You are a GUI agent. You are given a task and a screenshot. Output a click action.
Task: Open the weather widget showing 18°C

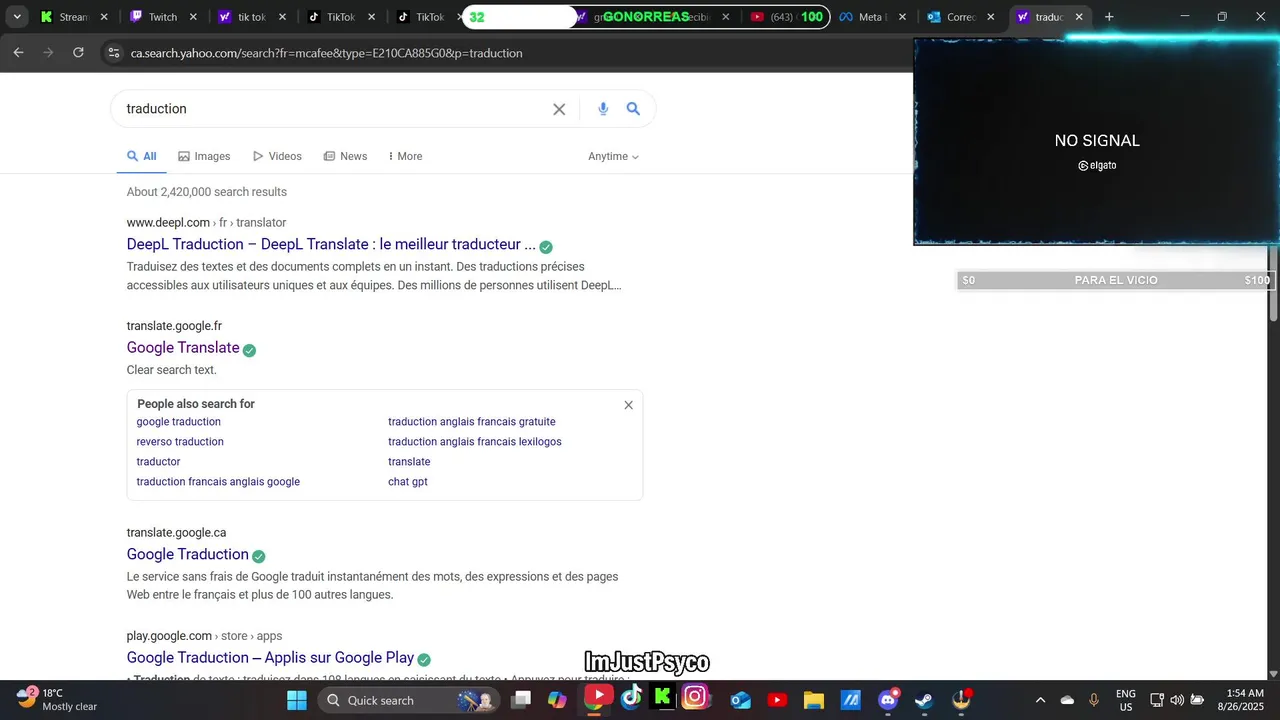[x=57, y=699]
